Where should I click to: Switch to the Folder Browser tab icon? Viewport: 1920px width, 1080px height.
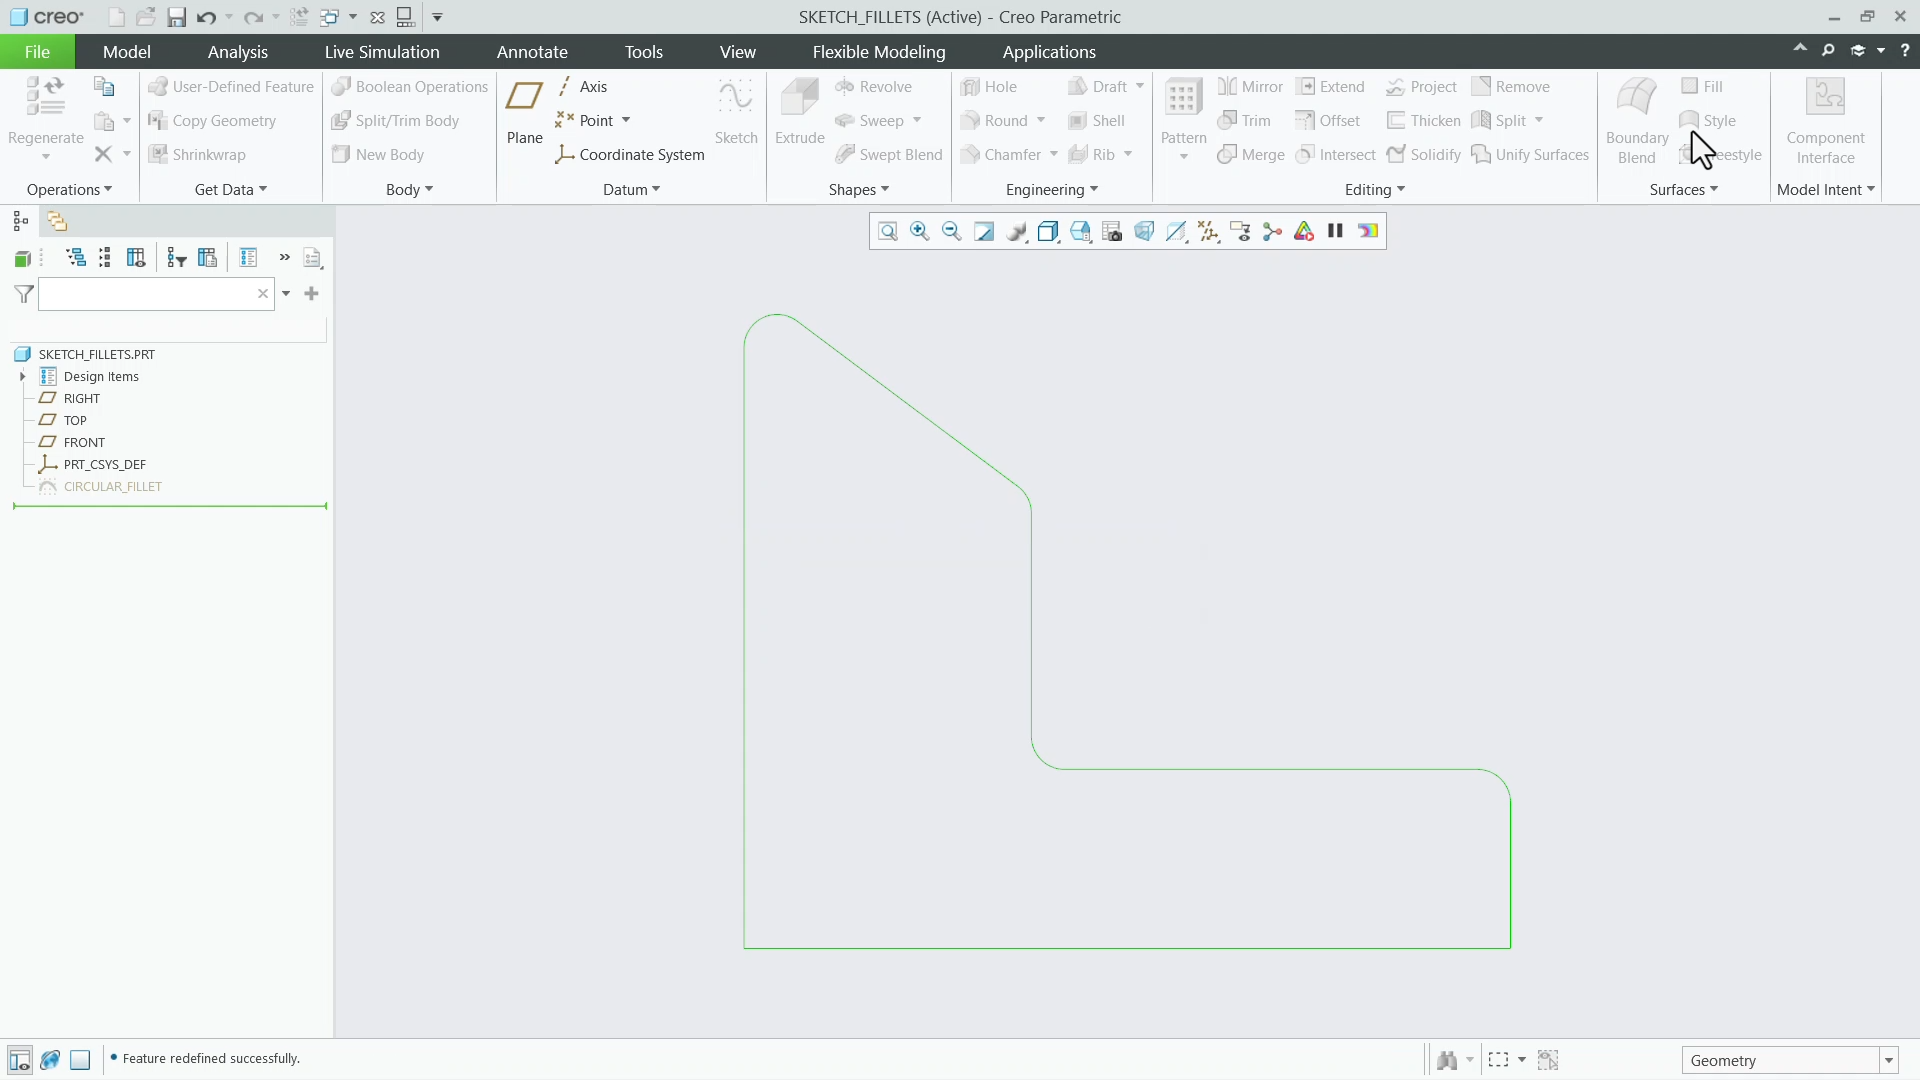(x=57, y=221)
